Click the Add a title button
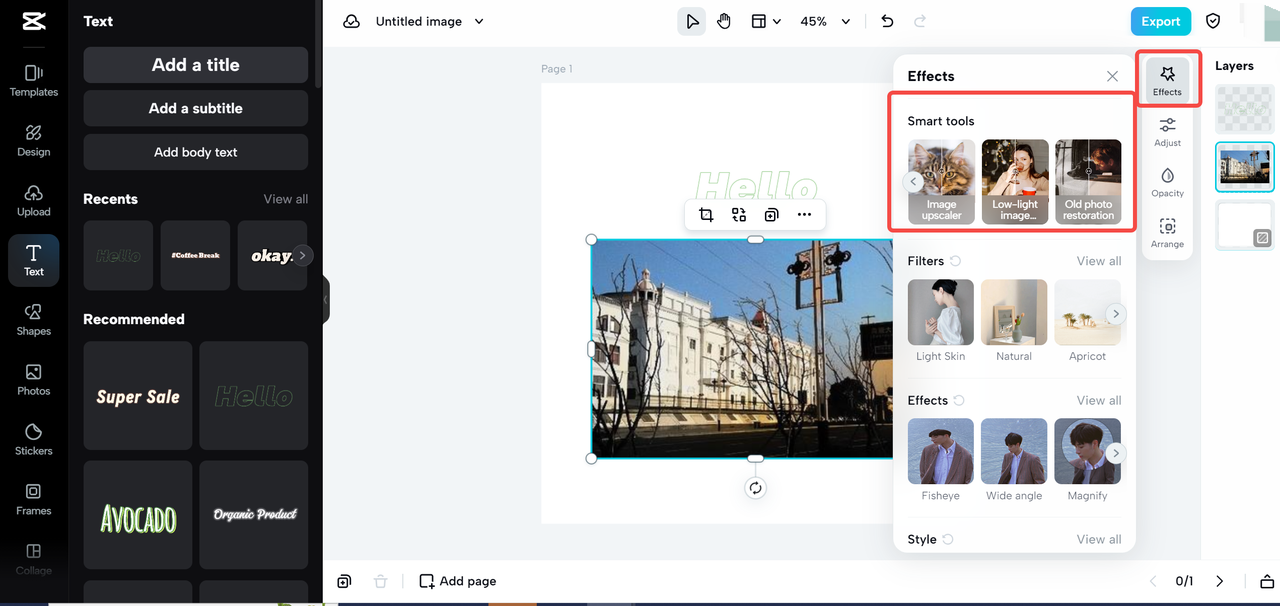This screenshot has height=606, width=1280. coord(196,65)
